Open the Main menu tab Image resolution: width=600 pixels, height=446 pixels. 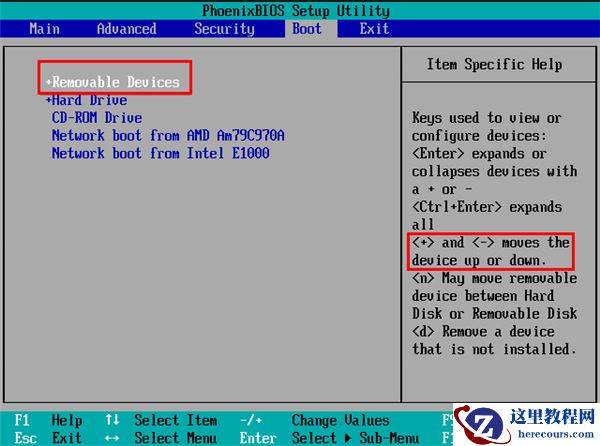coord(44,29)
